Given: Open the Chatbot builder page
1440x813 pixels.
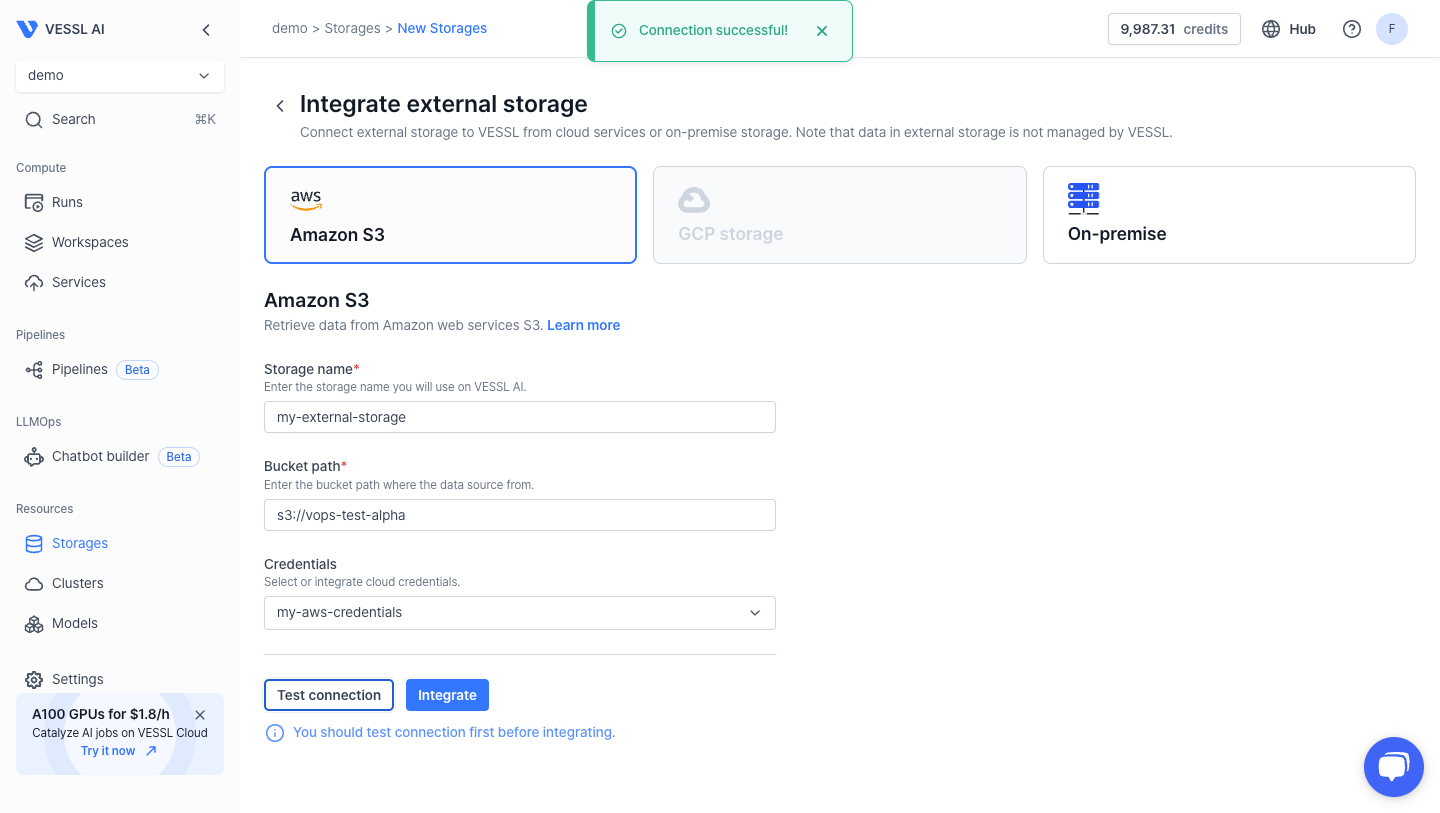Looking at the screenshot, I should click(100, 456).
